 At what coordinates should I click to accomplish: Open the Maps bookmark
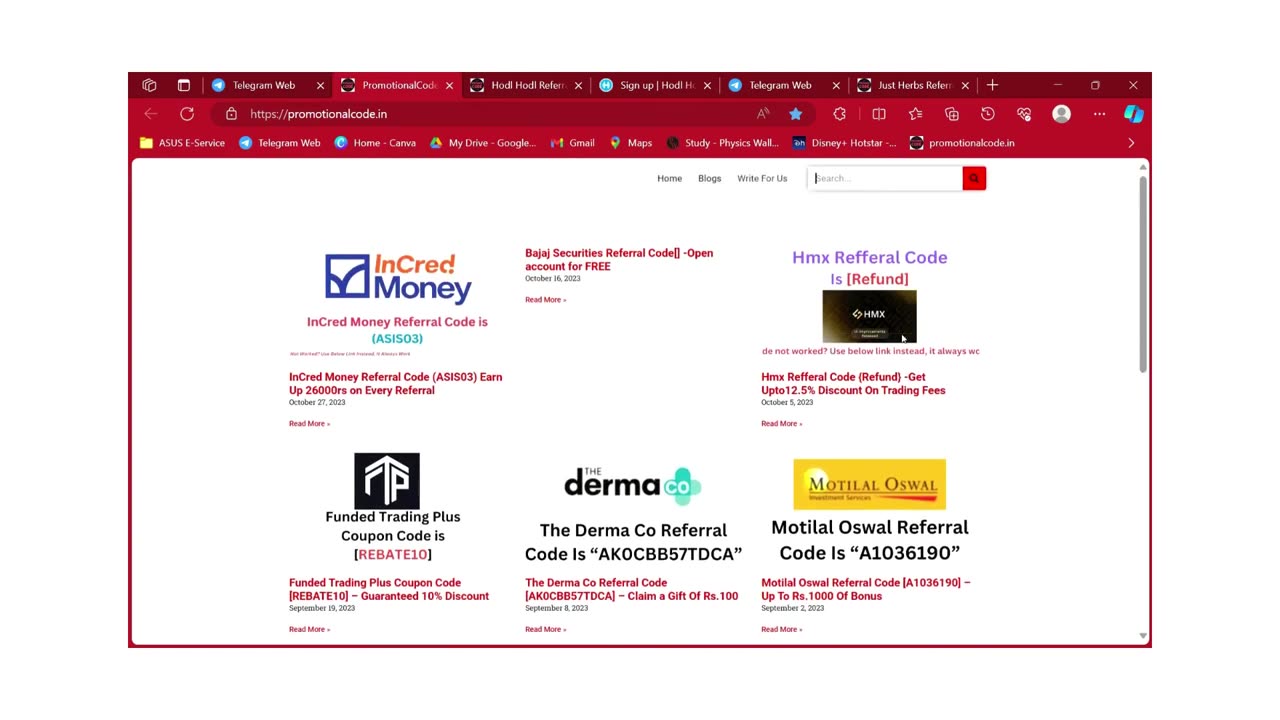coord(630,143)
